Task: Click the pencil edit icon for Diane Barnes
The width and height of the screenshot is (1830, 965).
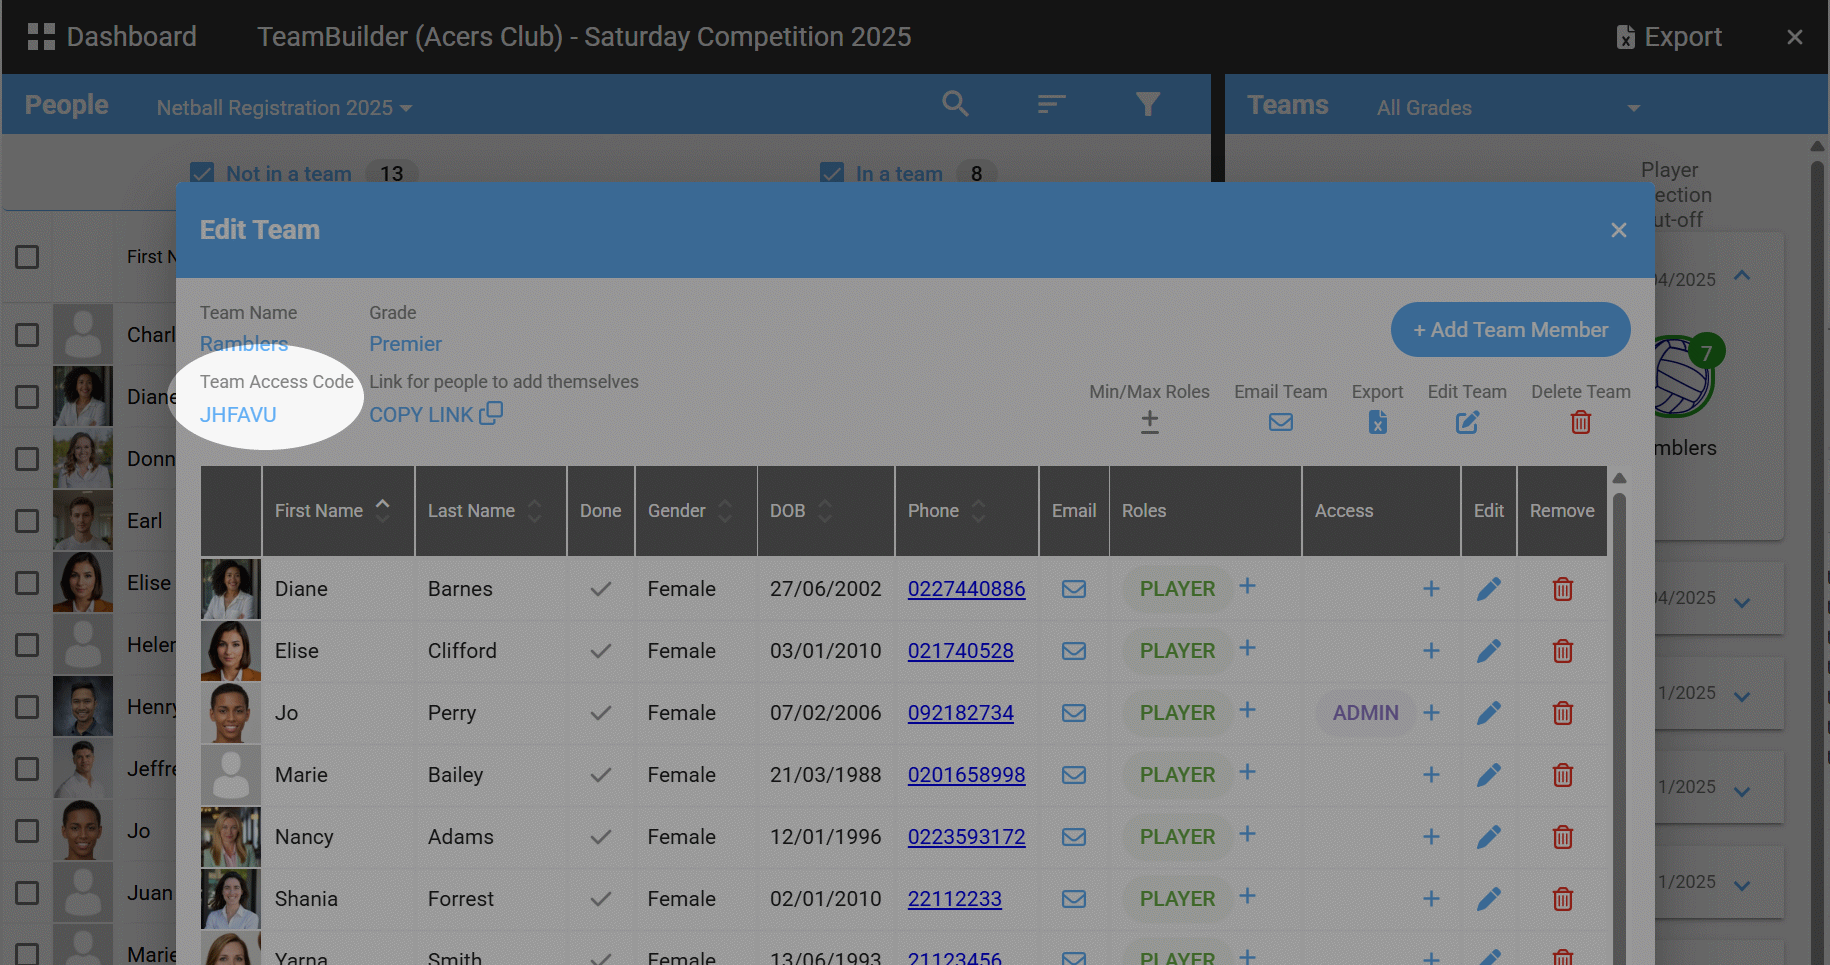Action: 1488,589
